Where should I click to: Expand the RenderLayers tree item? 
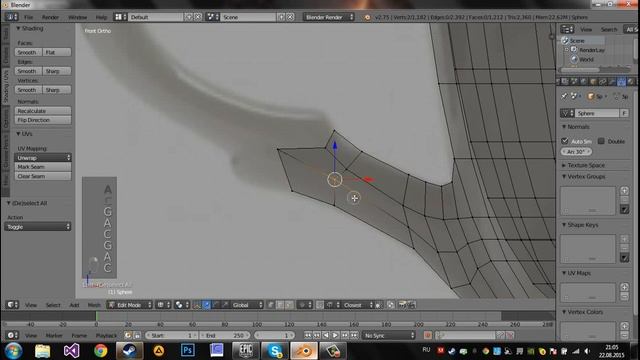point(567,50)
